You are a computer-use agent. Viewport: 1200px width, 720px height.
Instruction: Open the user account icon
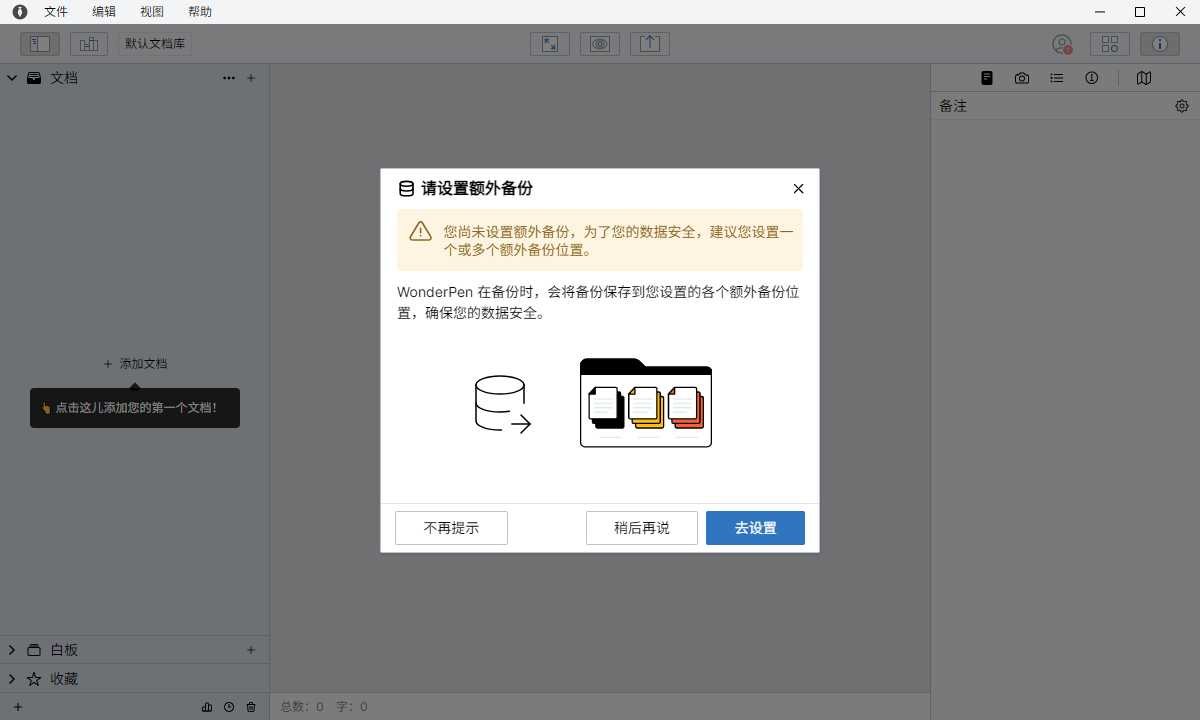point(1062,44)
